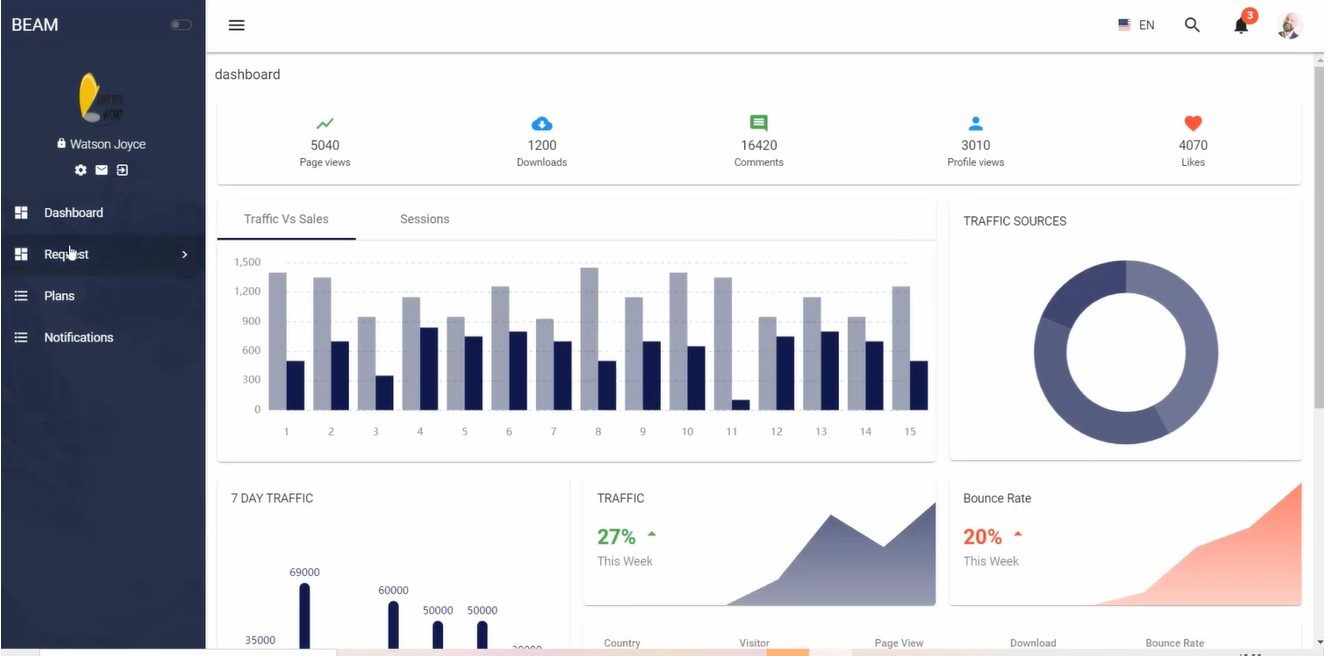Viewport: 1330px width, 656px height.
Task: Open settings gear icon under profile
Action: 81,170
